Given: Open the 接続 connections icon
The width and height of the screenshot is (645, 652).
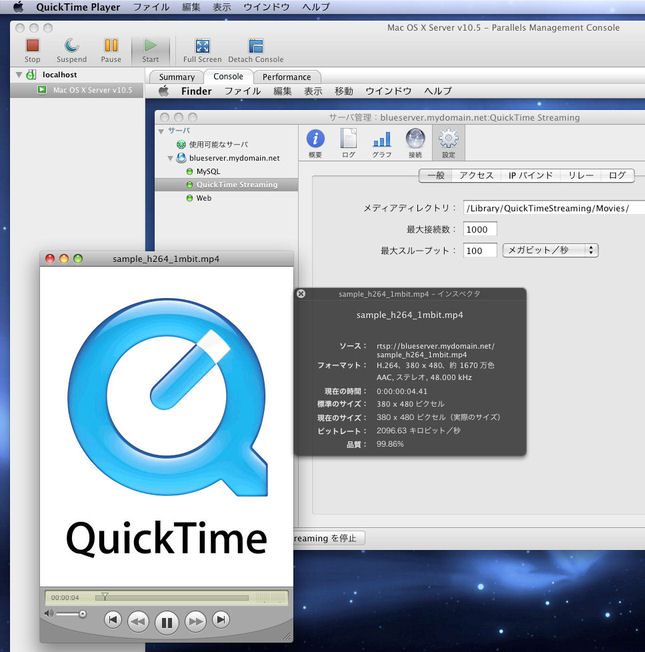Looking at the screenshot, I should (x=415, y=143).
